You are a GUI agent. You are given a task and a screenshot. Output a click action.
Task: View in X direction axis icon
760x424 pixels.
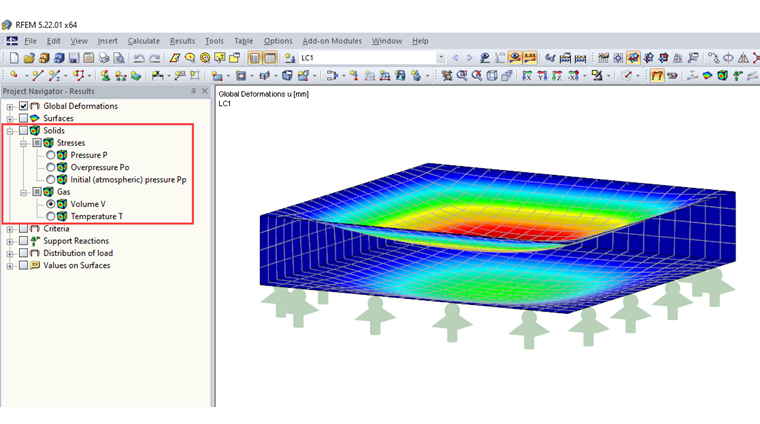(x=527, y=76)
